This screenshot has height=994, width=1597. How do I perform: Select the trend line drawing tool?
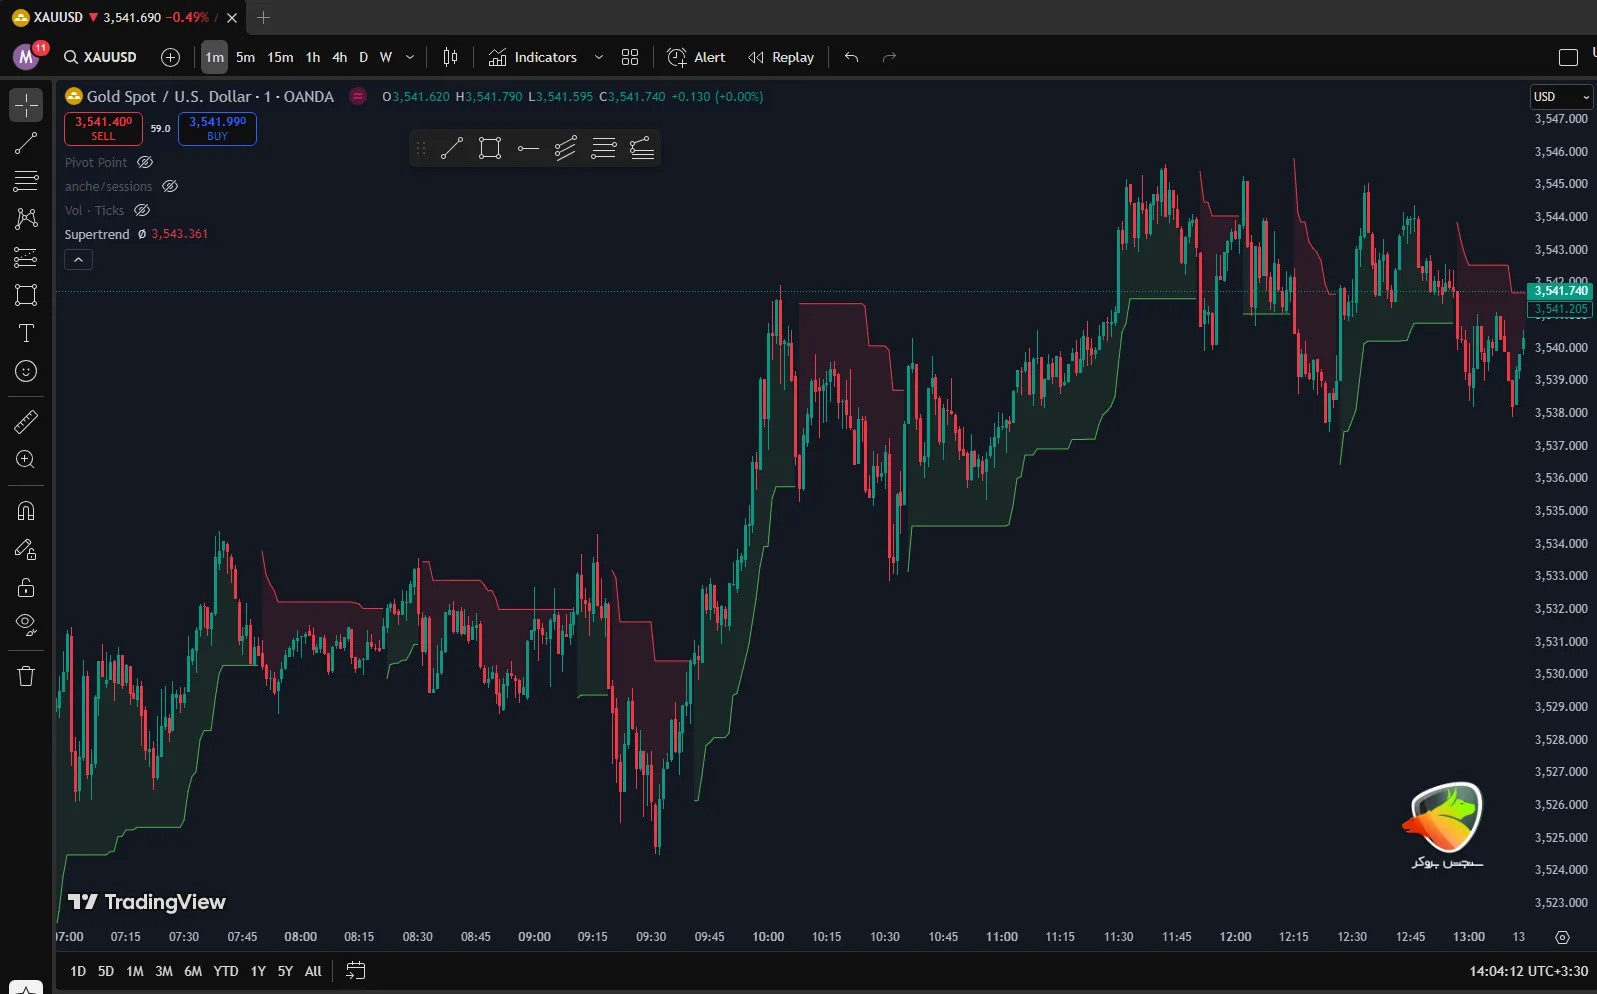[26, 143]
